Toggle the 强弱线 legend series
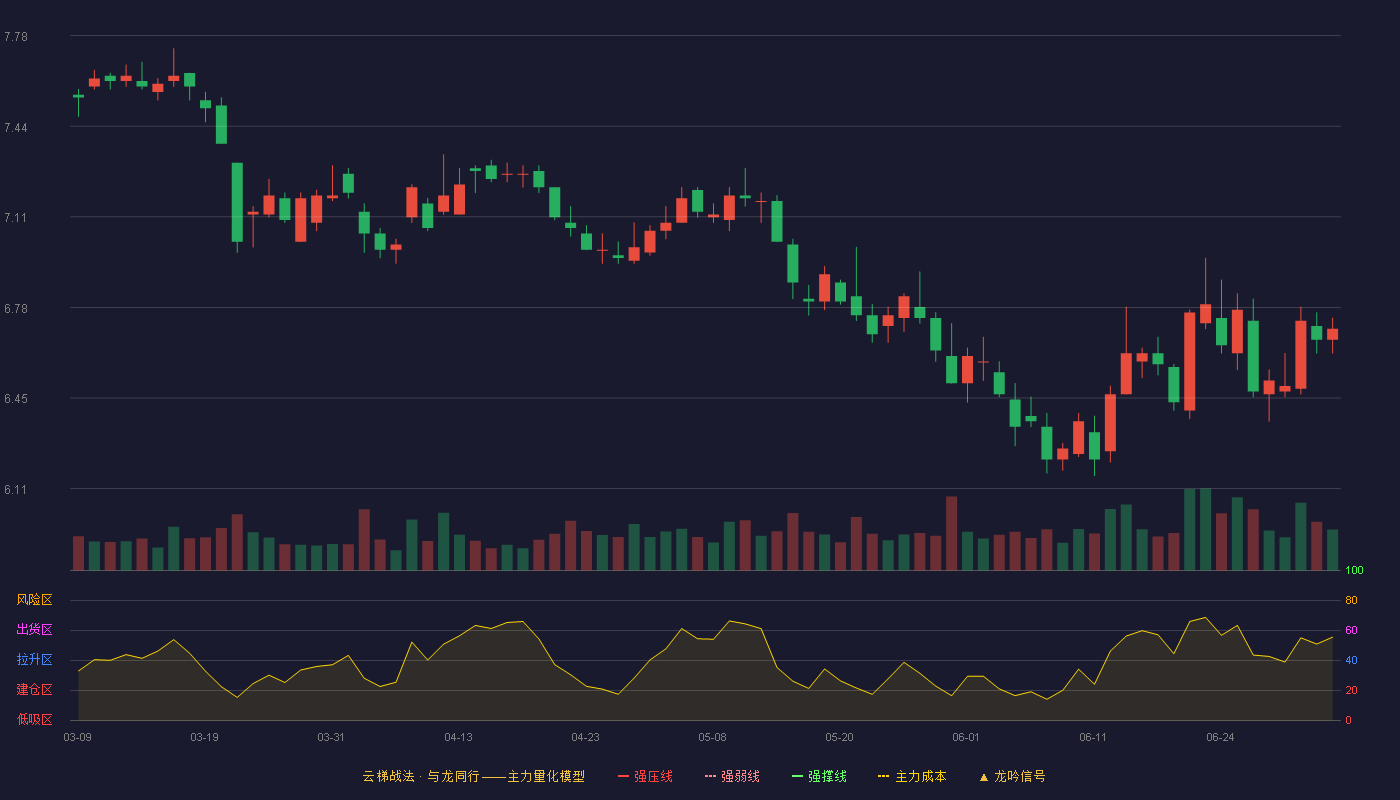 (732, 776)
